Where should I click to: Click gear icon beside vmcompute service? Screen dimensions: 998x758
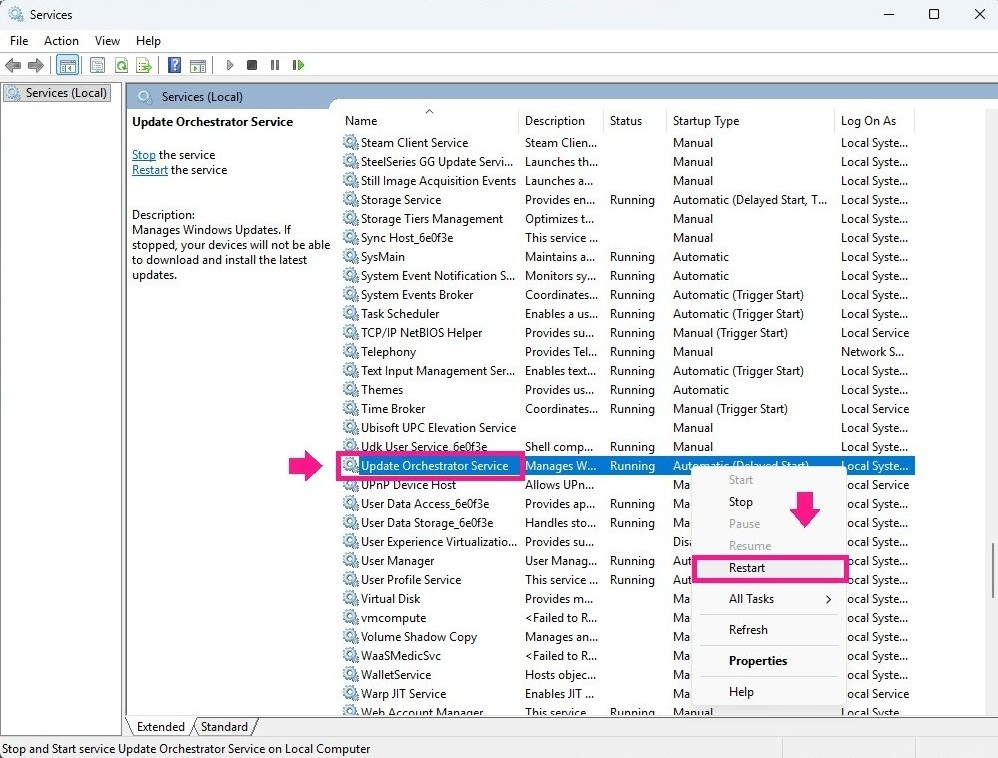tap(350, 617)
